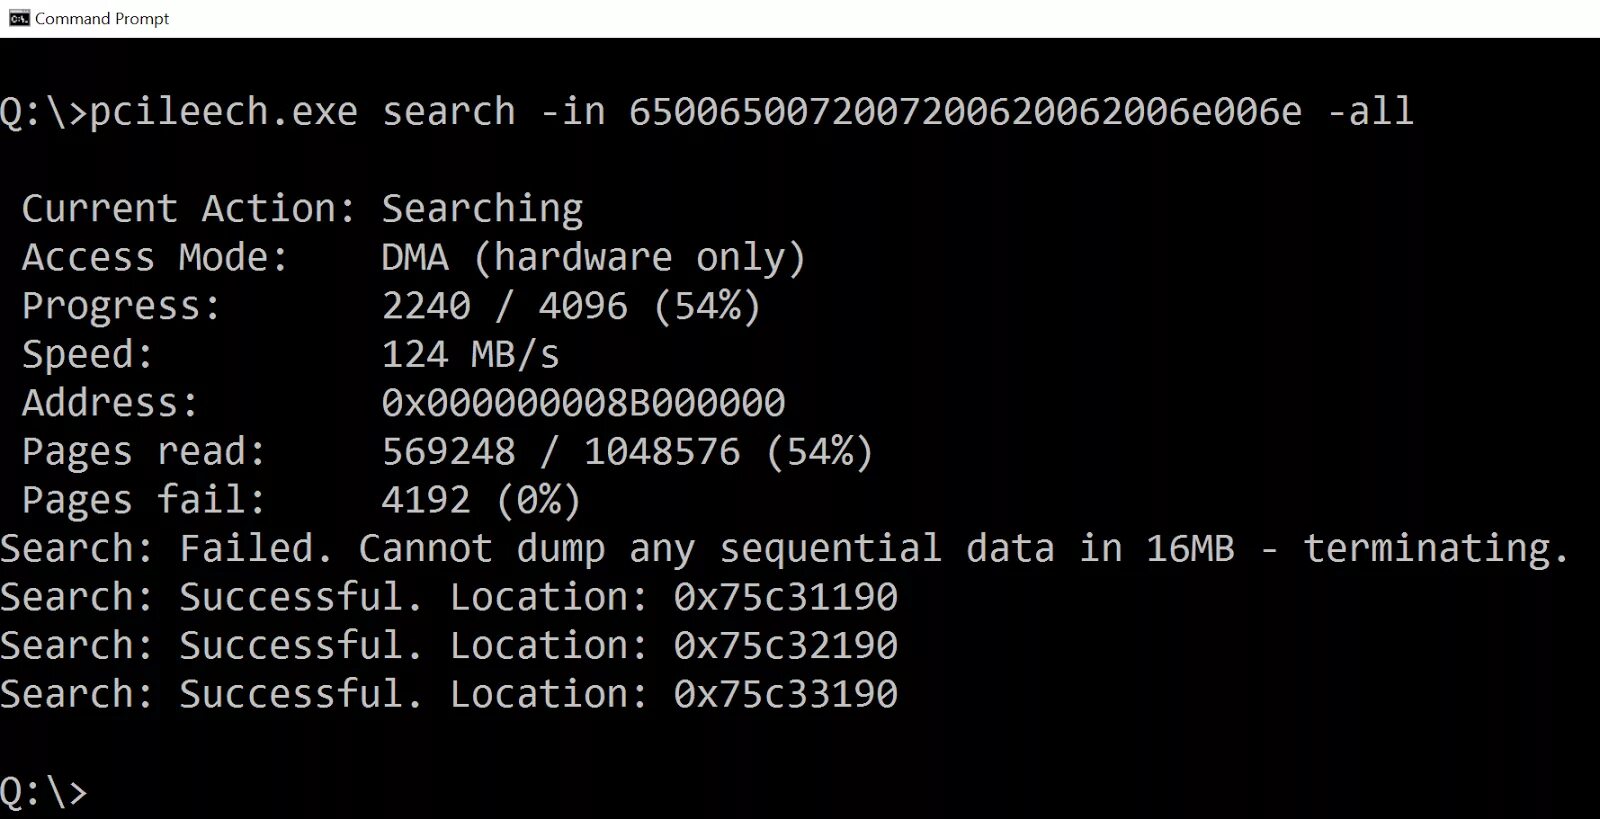Click the "Command Prompt" window title text

point(102,18)
